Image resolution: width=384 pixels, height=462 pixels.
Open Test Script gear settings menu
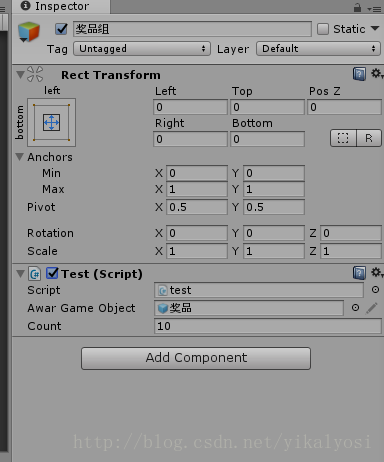point(377,273)
